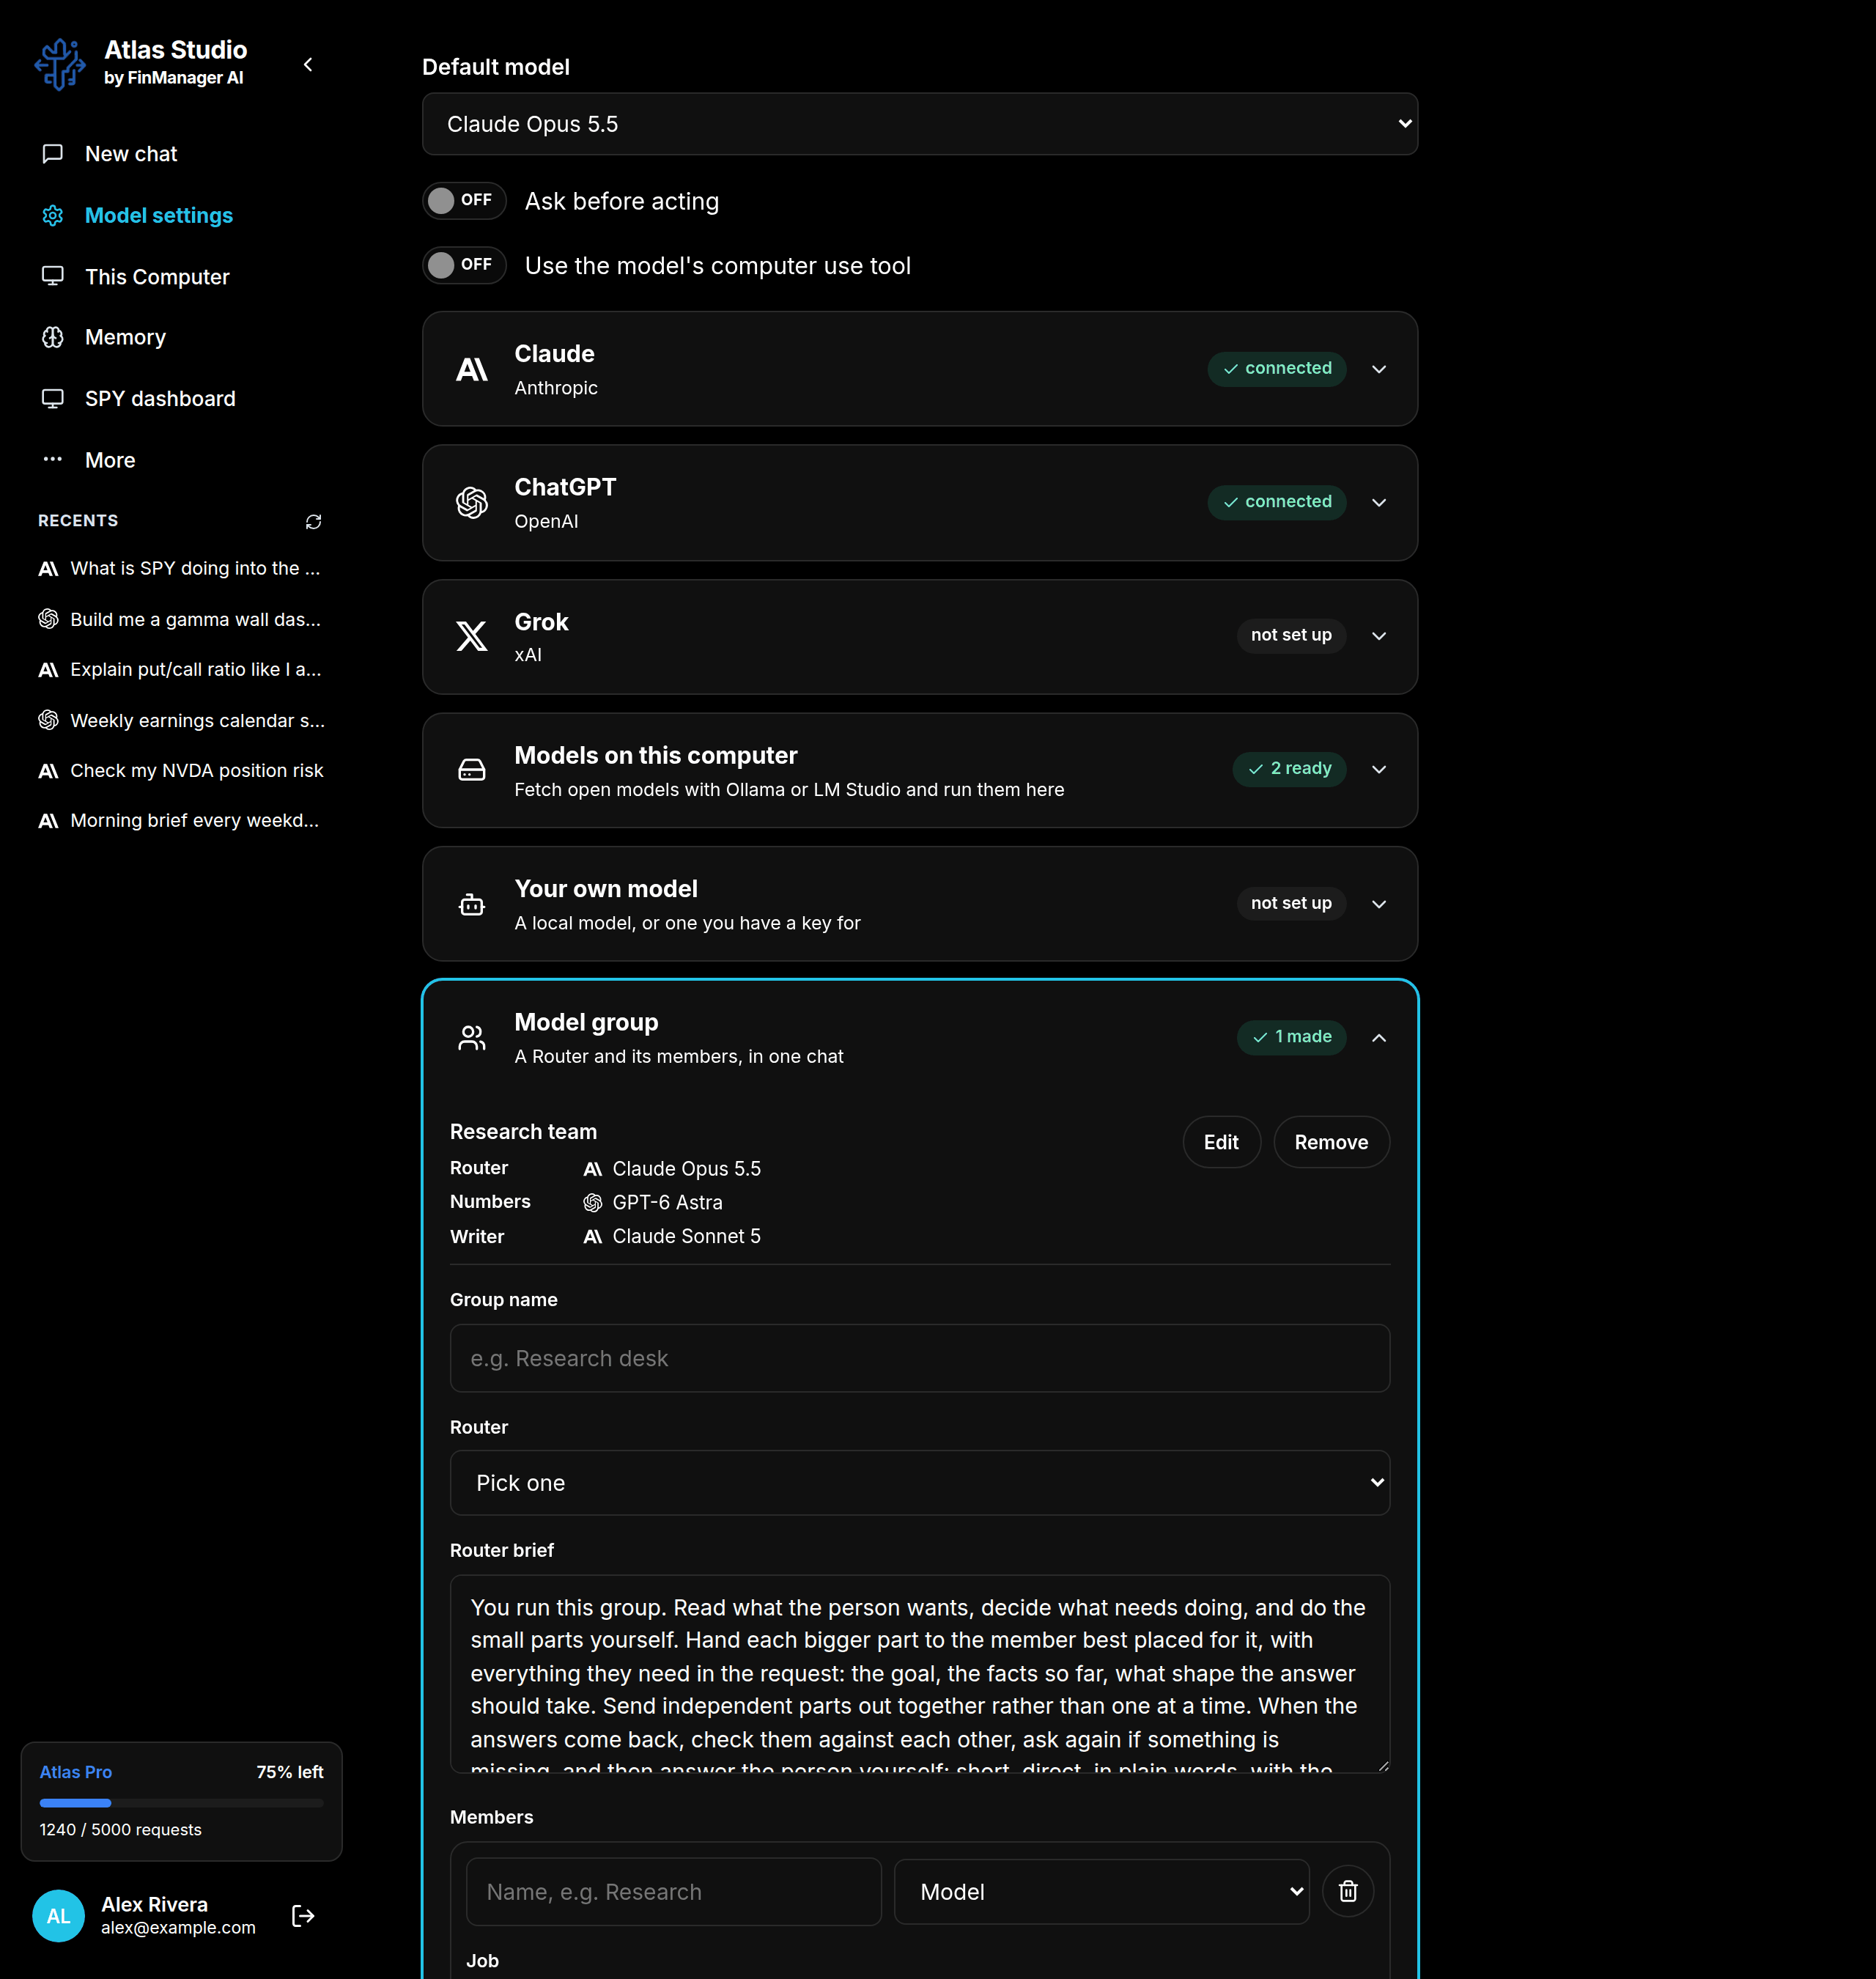Click the More ellipsis icon

point(53,459)
